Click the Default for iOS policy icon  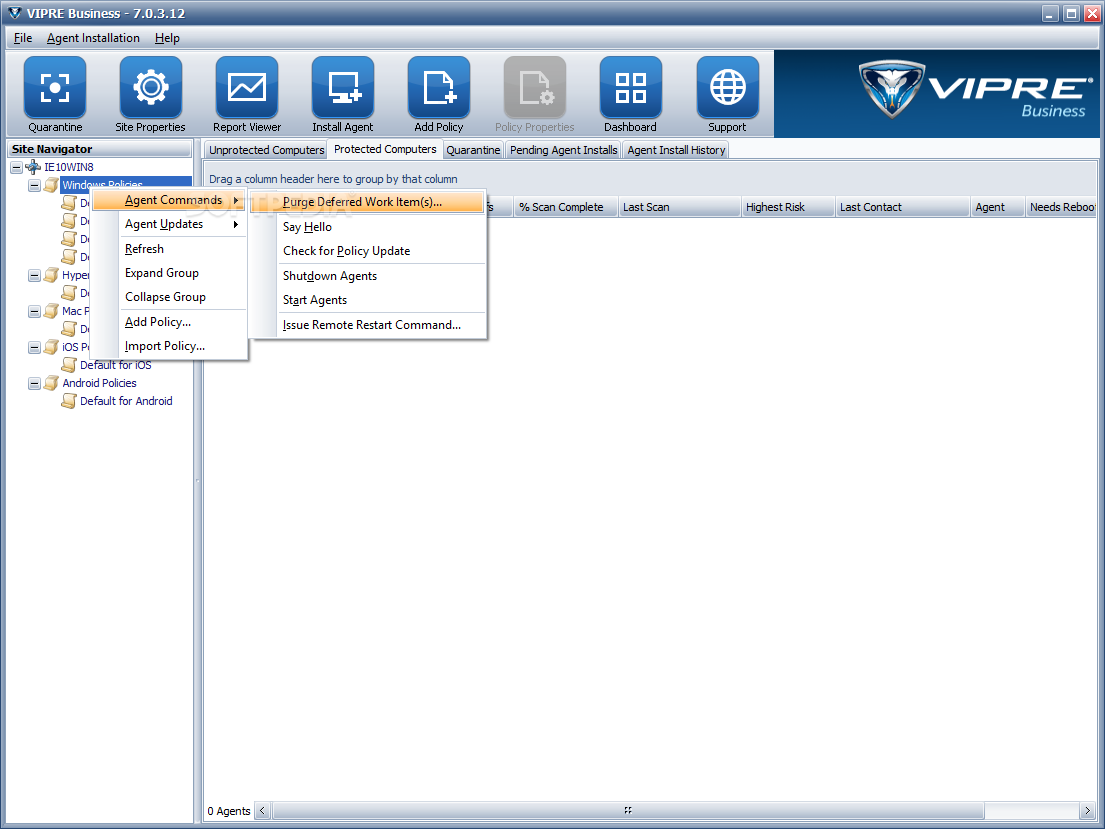(69, 364)
